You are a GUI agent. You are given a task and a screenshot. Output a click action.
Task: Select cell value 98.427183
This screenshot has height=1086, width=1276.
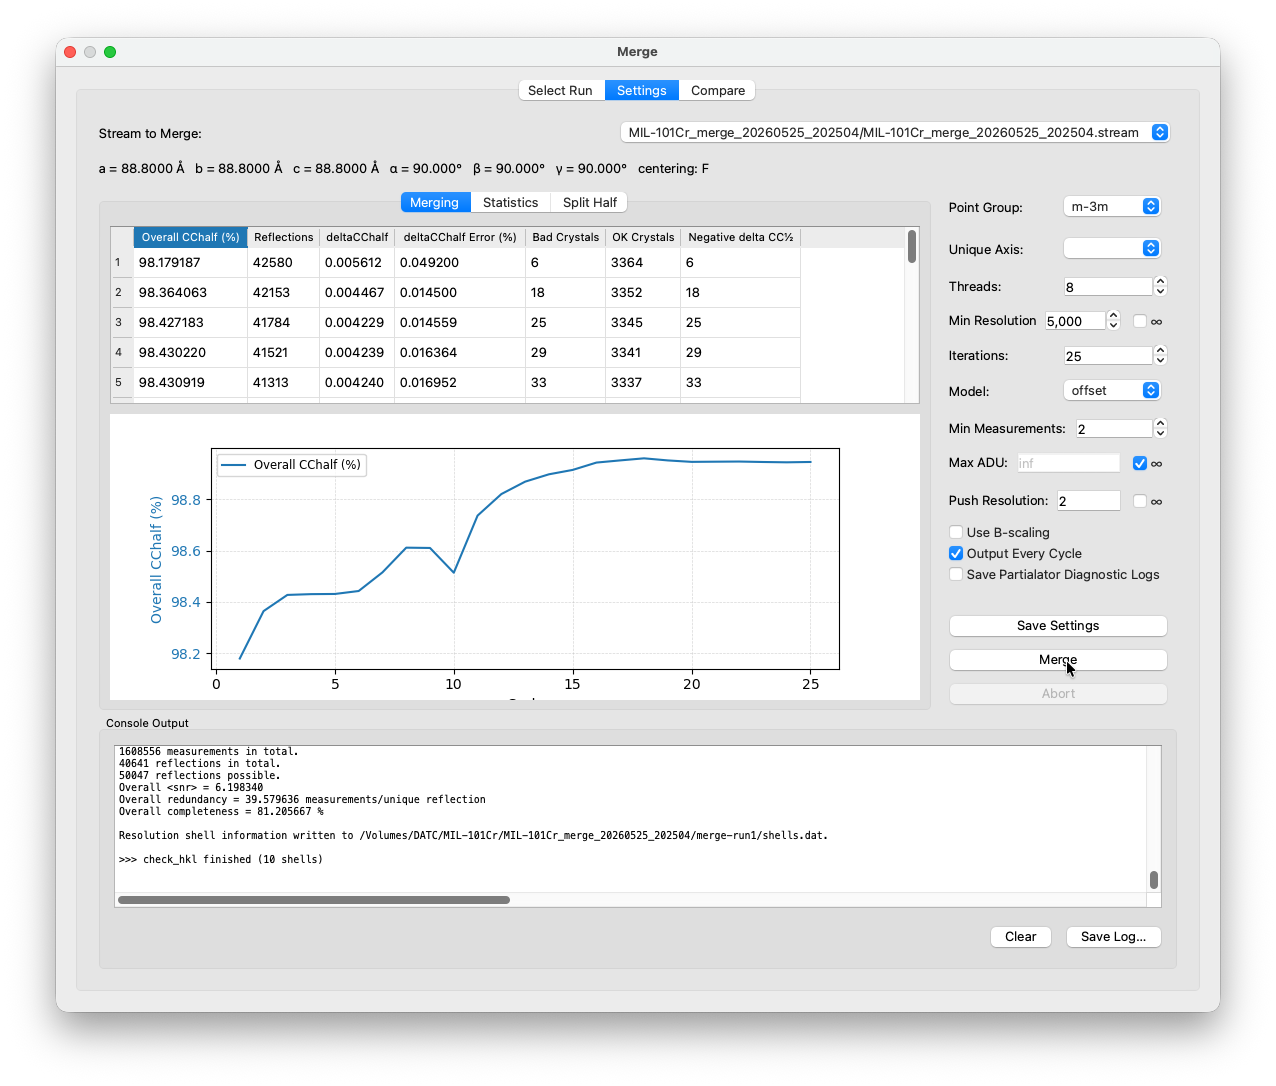(x=190, y=322)
